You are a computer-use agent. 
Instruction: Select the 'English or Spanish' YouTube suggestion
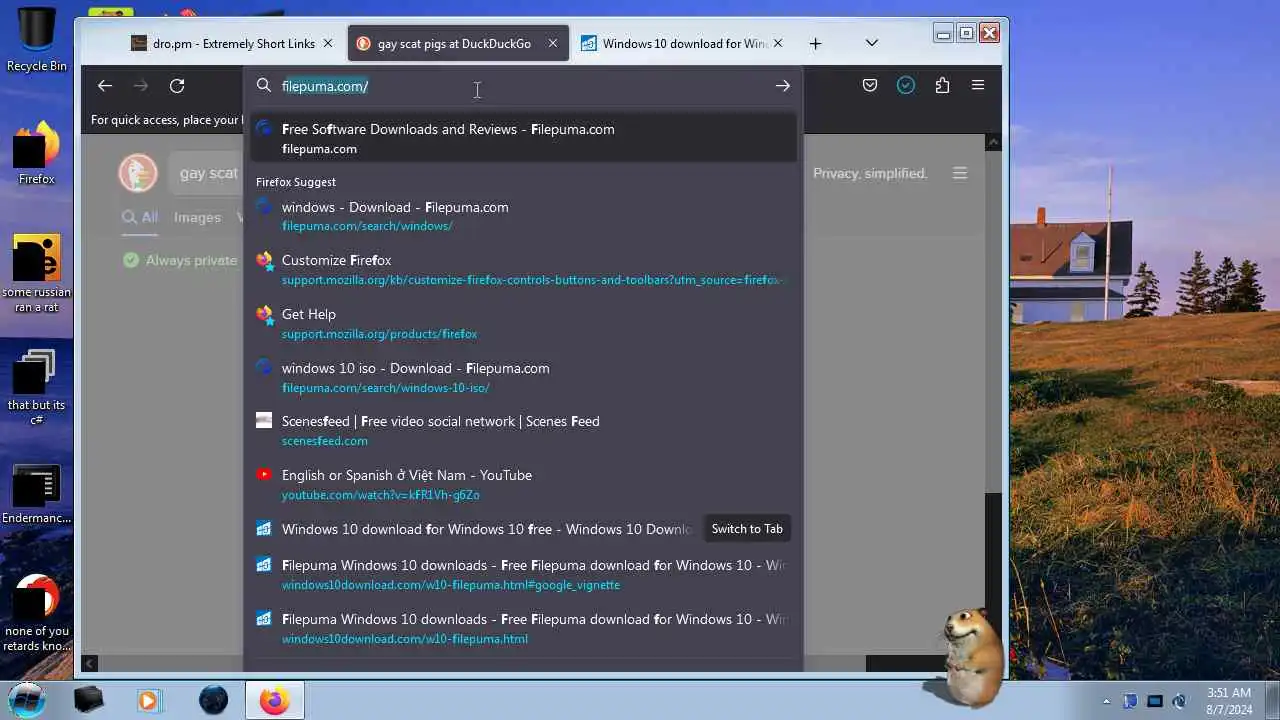pyautogui.click(x=523, y=484)
